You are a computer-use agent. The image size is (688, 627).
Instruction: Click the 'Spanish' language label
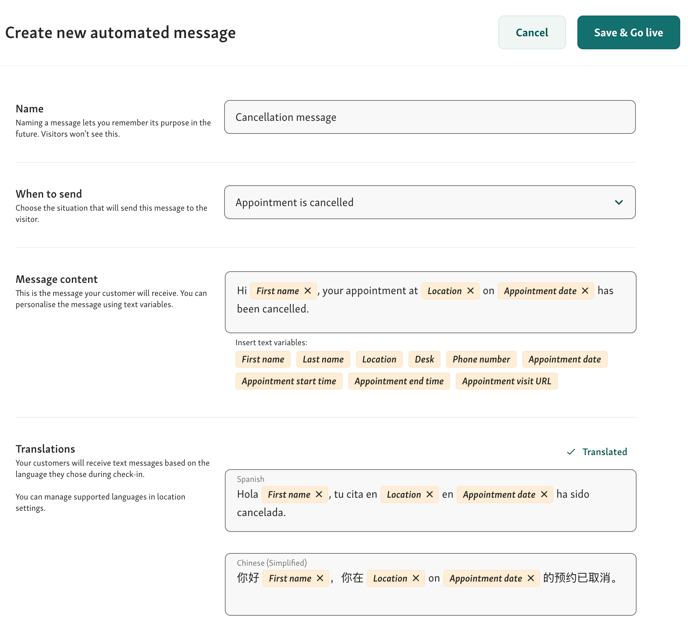[x=251, y=479]
